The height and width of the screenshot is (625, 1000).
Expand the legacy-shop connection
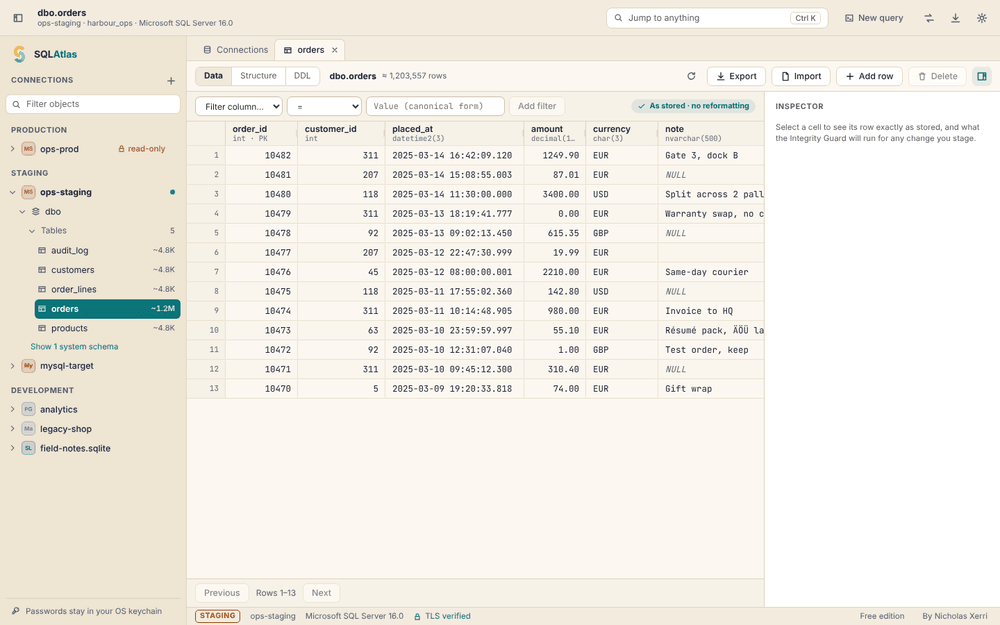coord(13,429)
